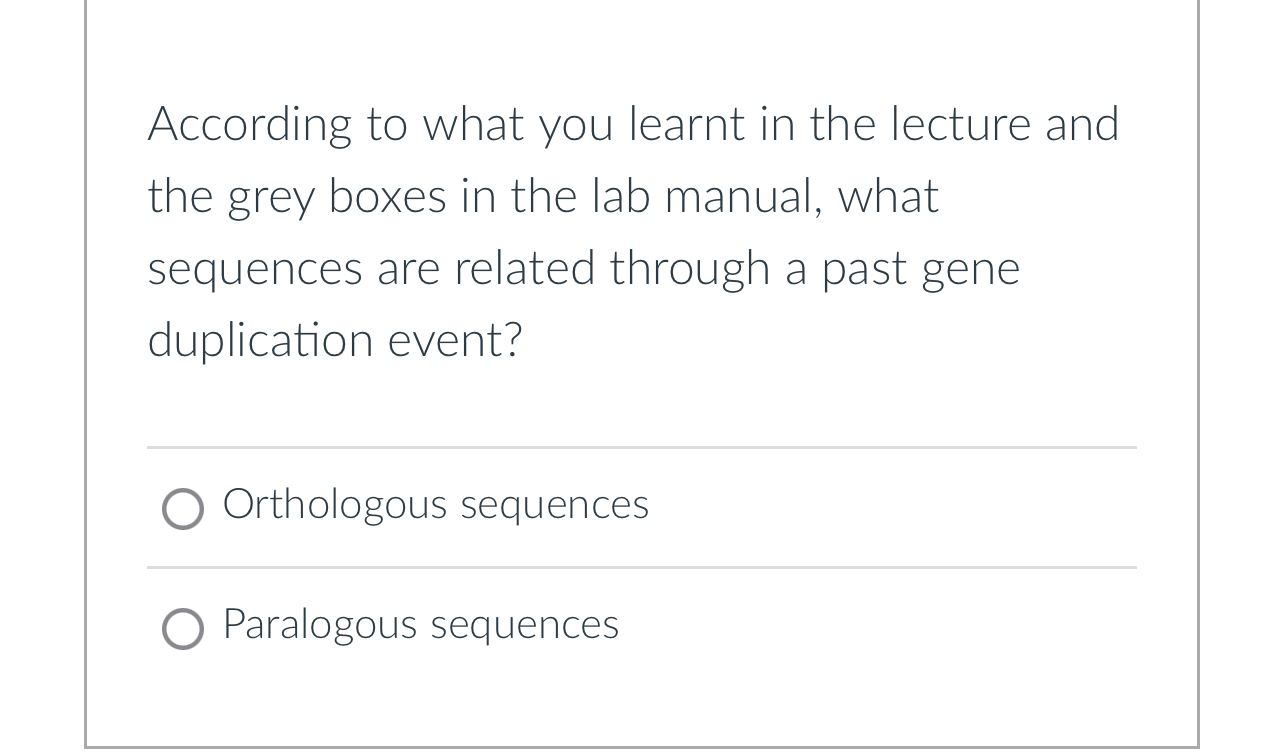Click the word "through" in the question

pyautogui.click(x=689, y=269)
